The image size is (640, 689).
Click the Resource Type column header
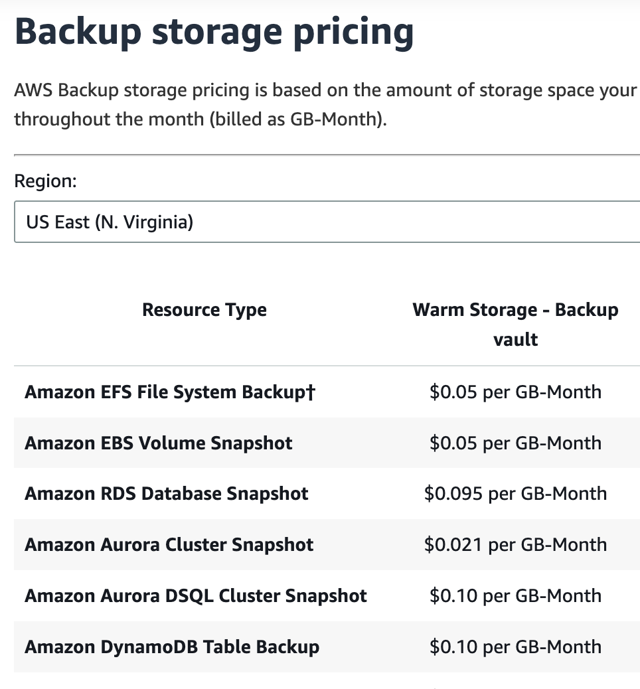204,310
